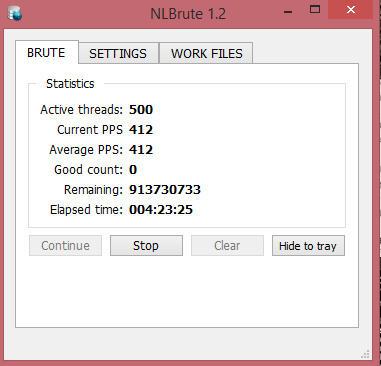
Task: Click the Average PPS label
Action: pos(86,150)
